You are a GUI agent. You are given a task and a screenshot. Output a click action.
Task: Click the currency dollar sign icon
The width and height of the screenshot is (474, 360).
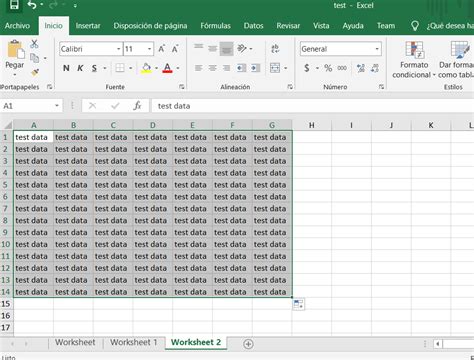(307, 68)
